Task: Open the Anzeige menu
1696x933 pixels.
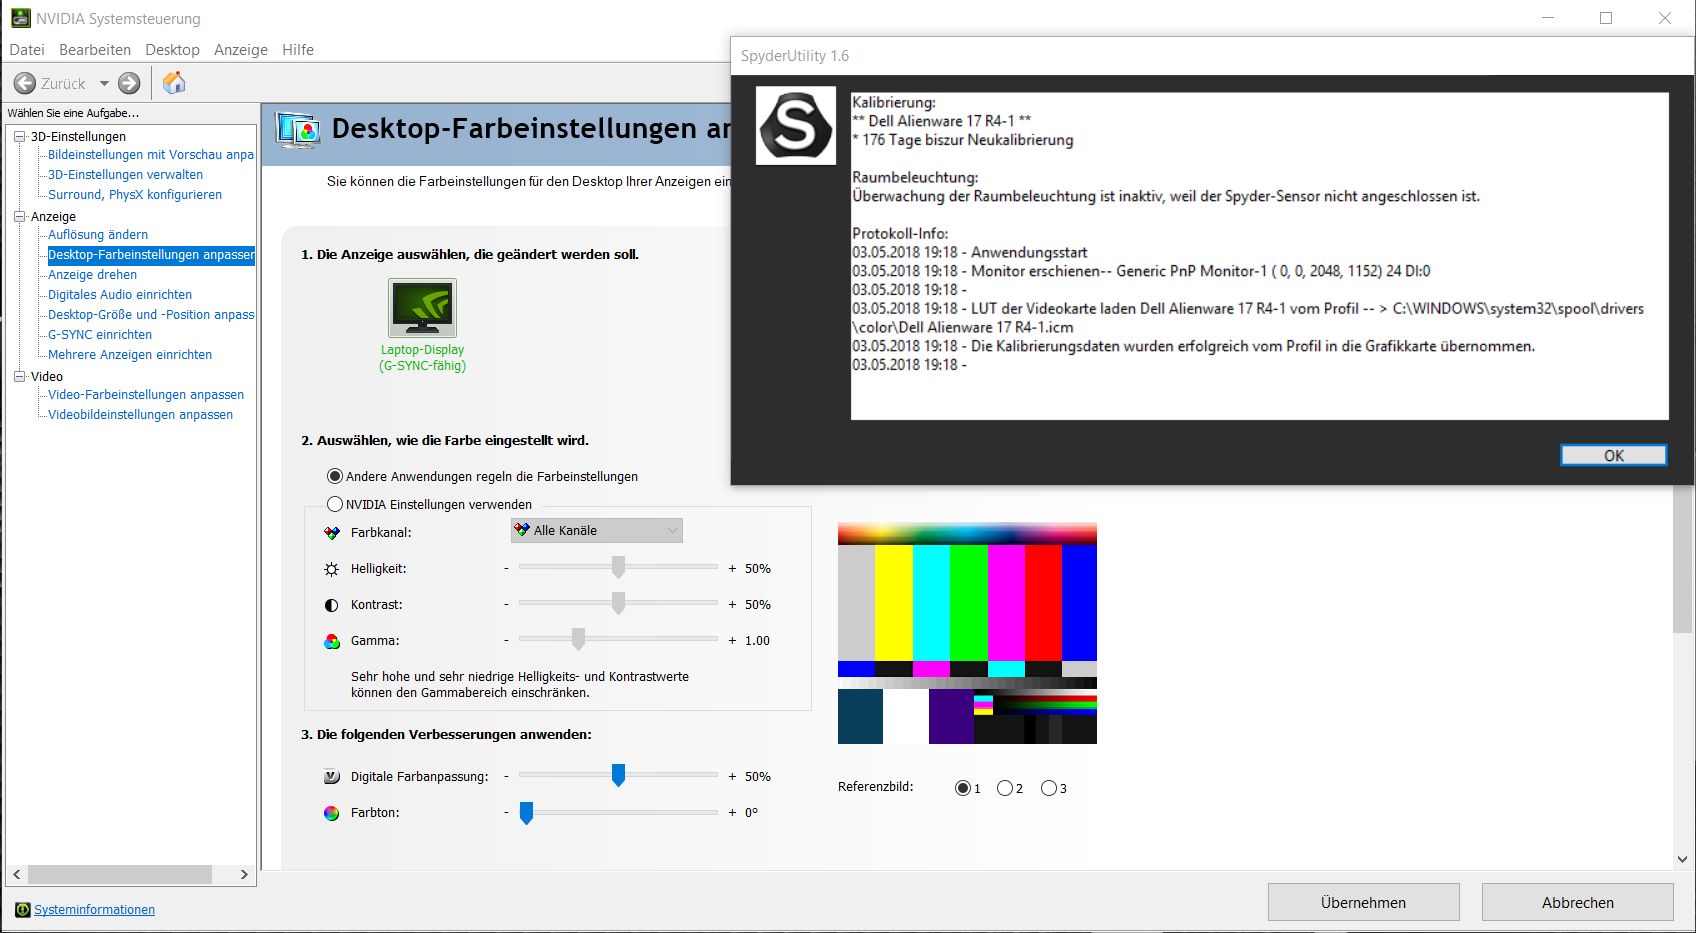Action: 241,49
